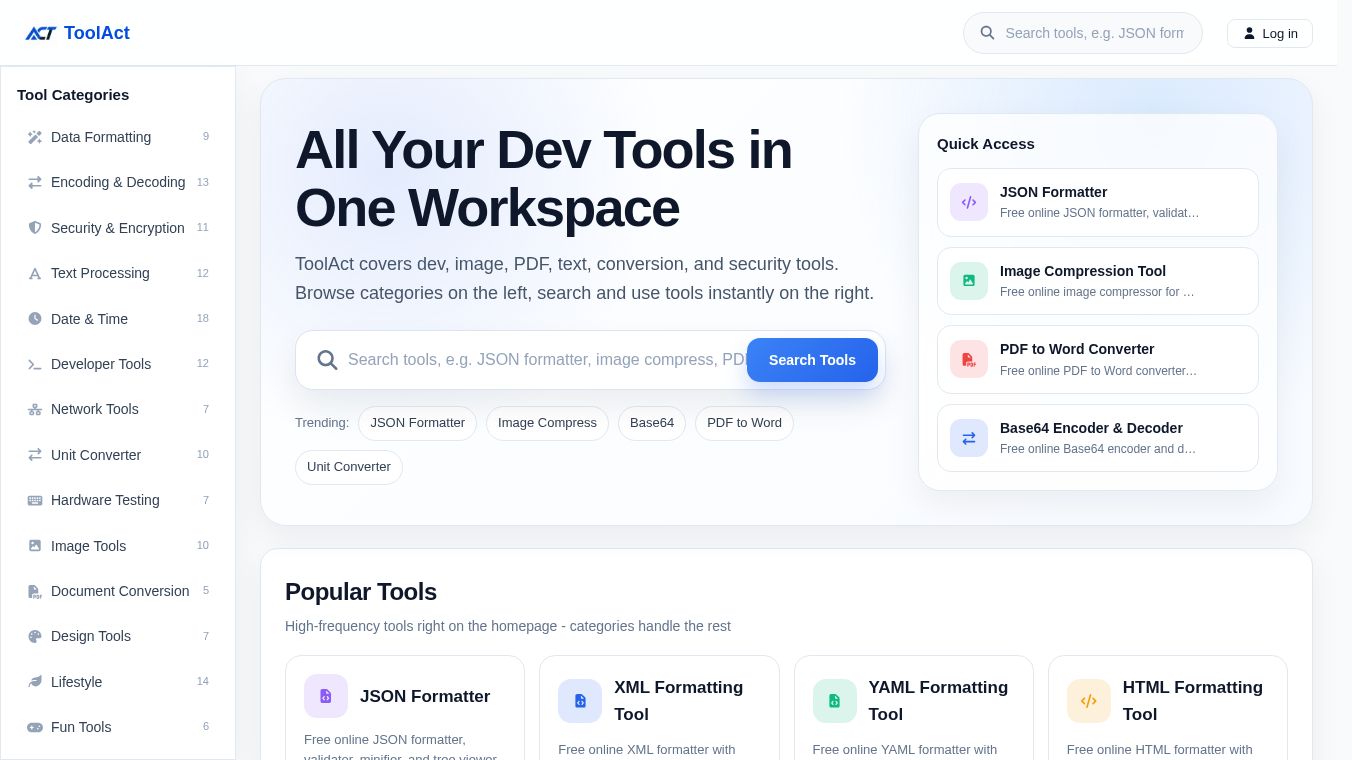This screenshot has width=1352, height=760.
Task: Click the Fun Tools label
Action: [81, 727]
